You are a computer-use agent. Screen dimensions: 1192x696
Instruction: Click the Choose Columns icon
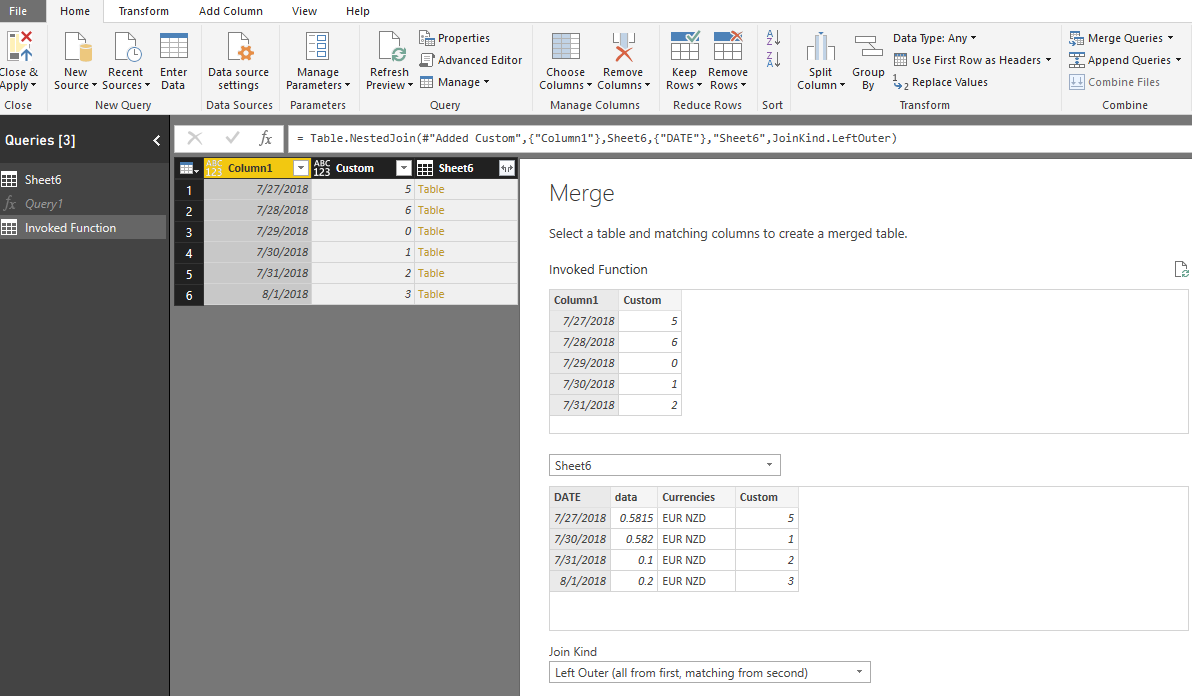tap(566, 46)
